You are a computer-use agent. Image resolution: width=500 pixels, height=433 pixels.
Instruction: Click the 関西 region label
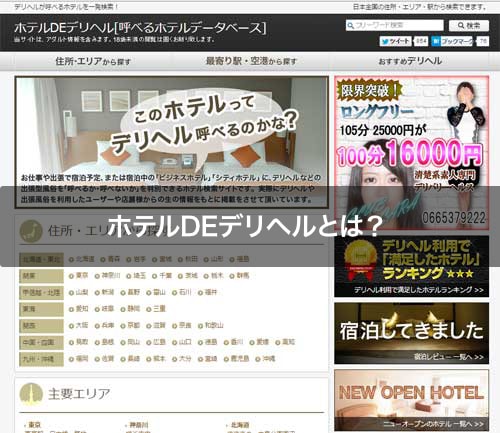point(41,326)
